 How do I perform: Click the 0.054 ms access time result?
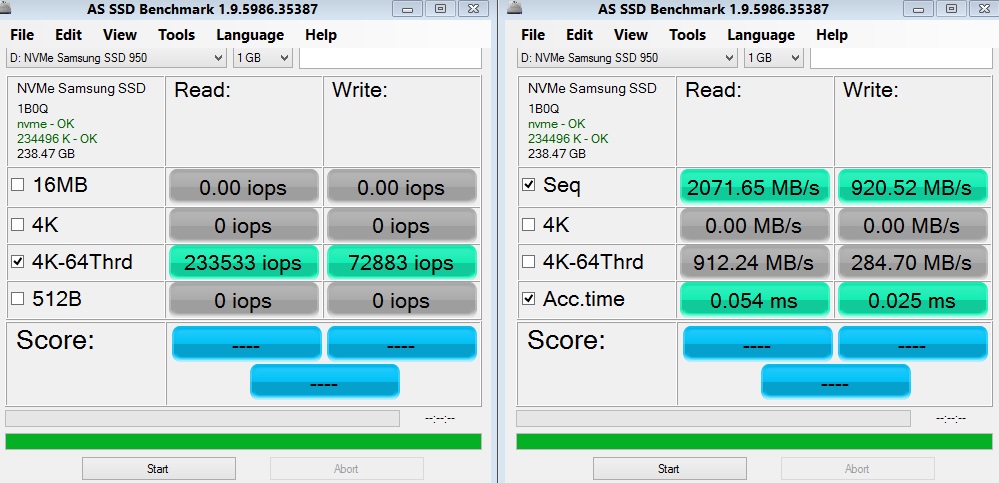coord(754,299)
